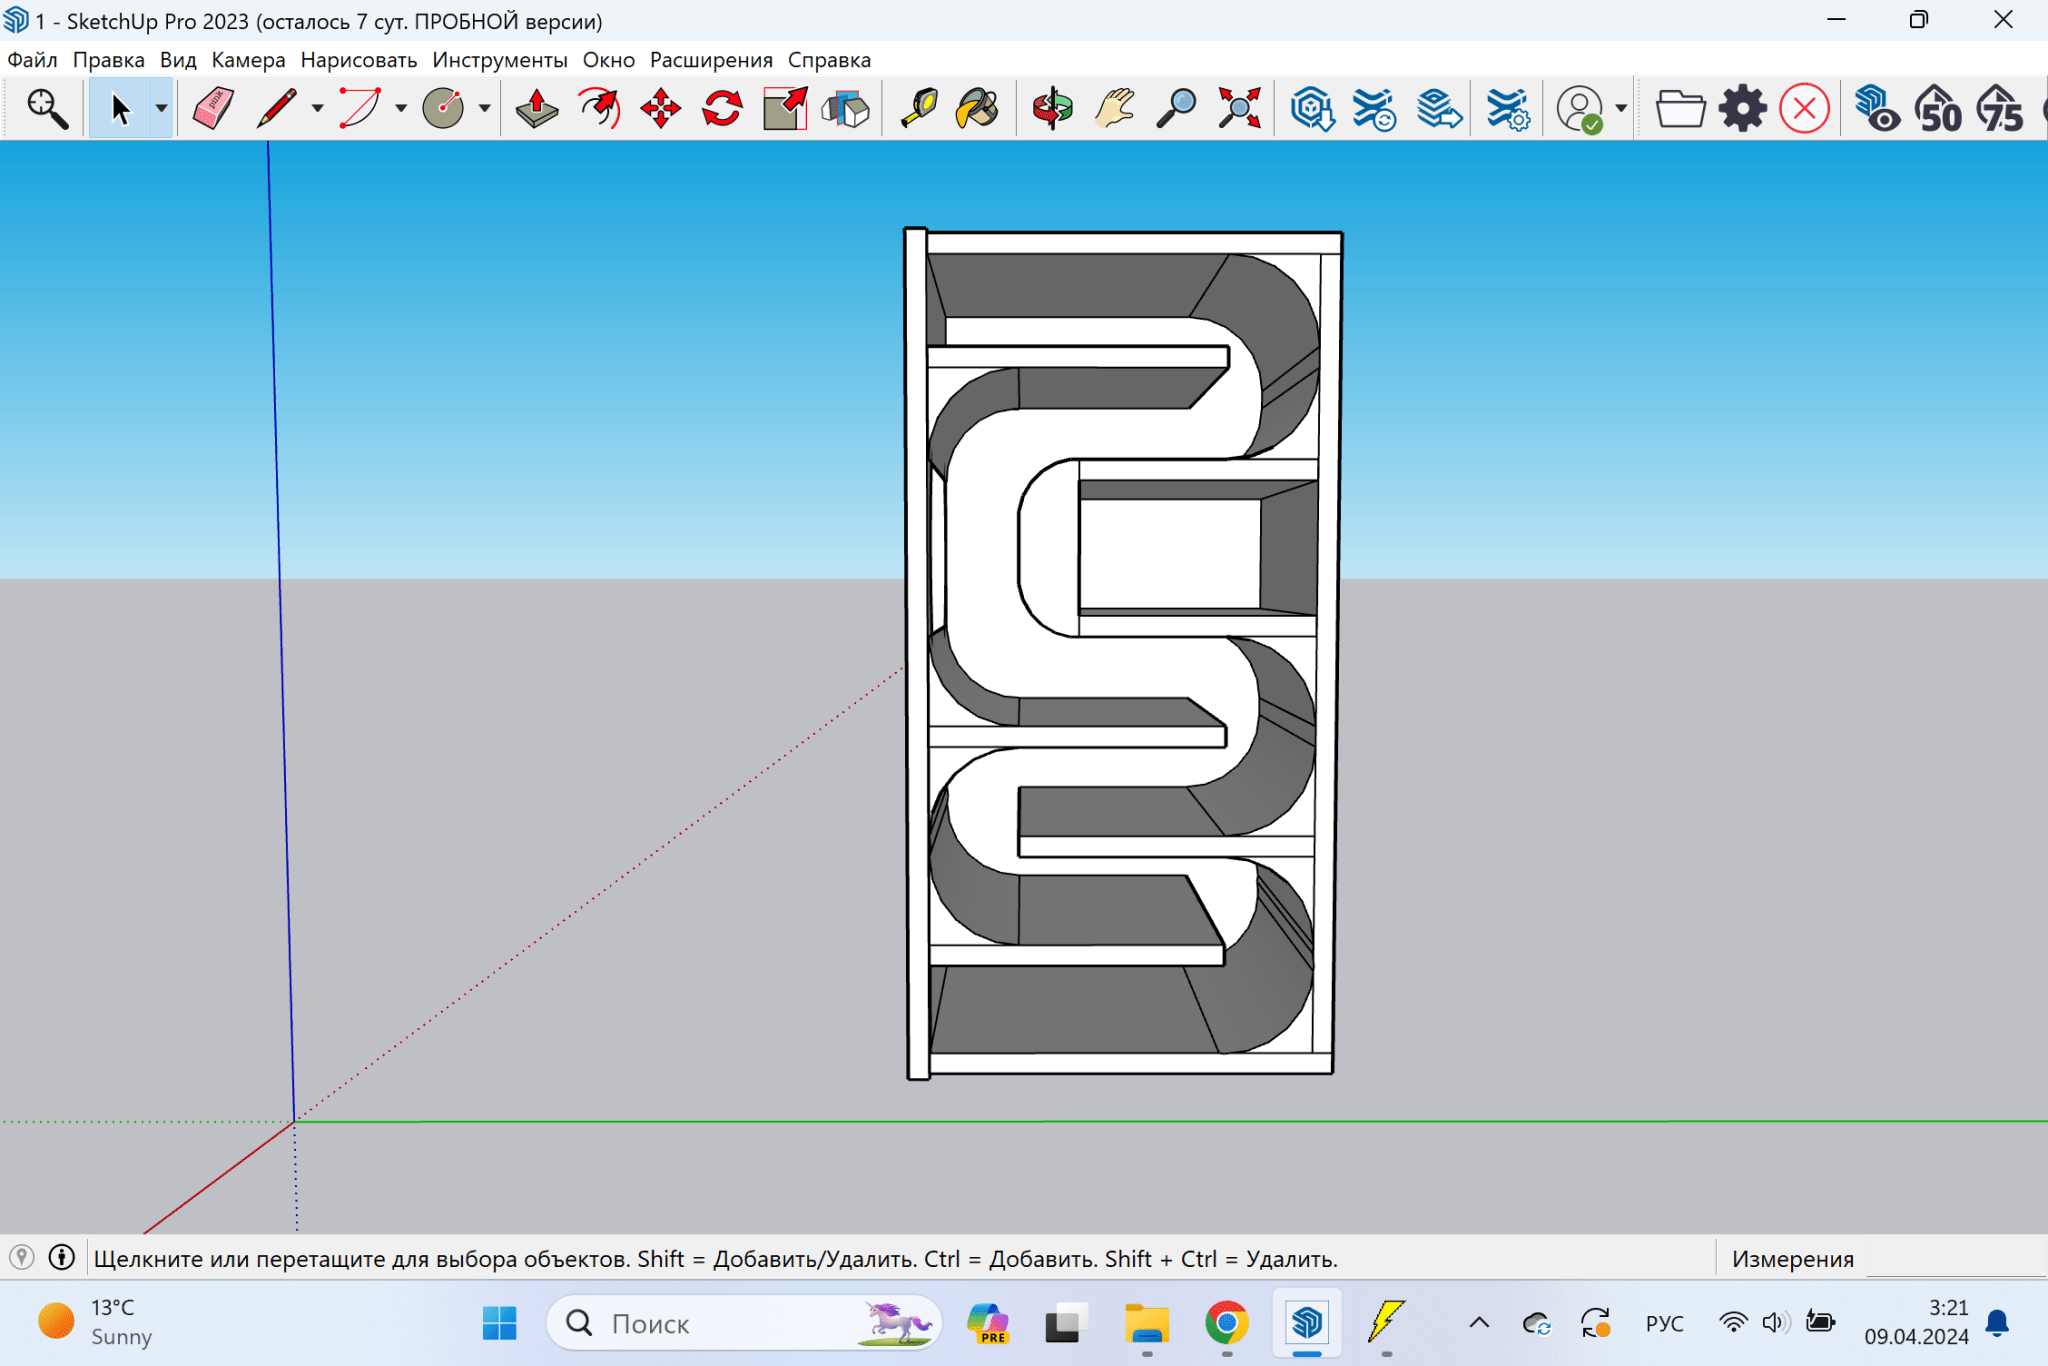Expand the Arc tool dropdown arrow
This screenshot has width=2048, height=1366.
pyautogui.click(x=401, y=109)
